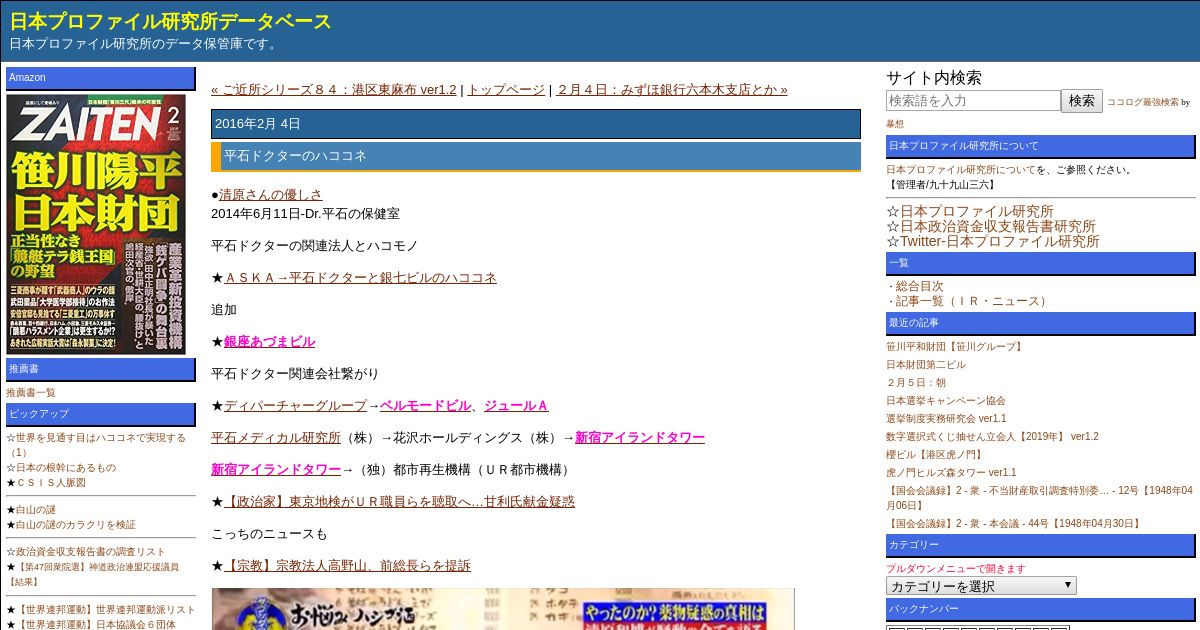Open 記事一覧（ＩＲ・ニュース）link
This screenshot has height=630, width=1200.
(972, 301)
